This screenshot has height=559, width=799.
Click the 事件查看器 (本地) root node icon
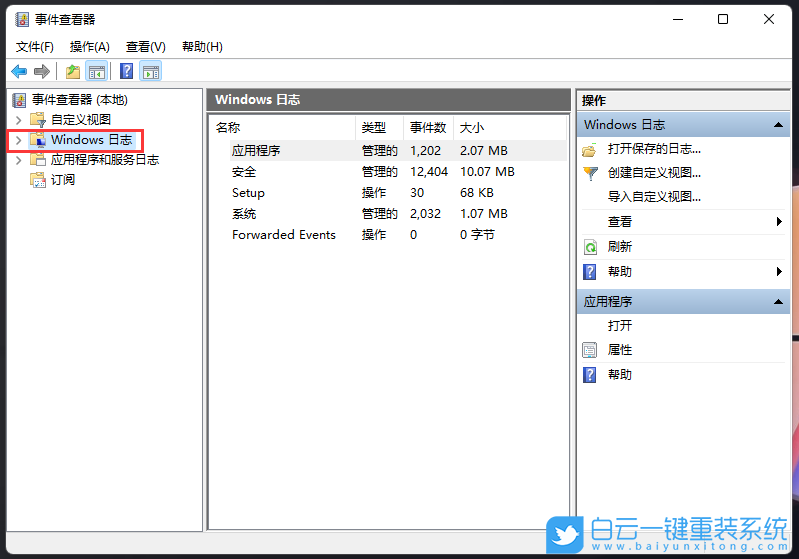19,100
